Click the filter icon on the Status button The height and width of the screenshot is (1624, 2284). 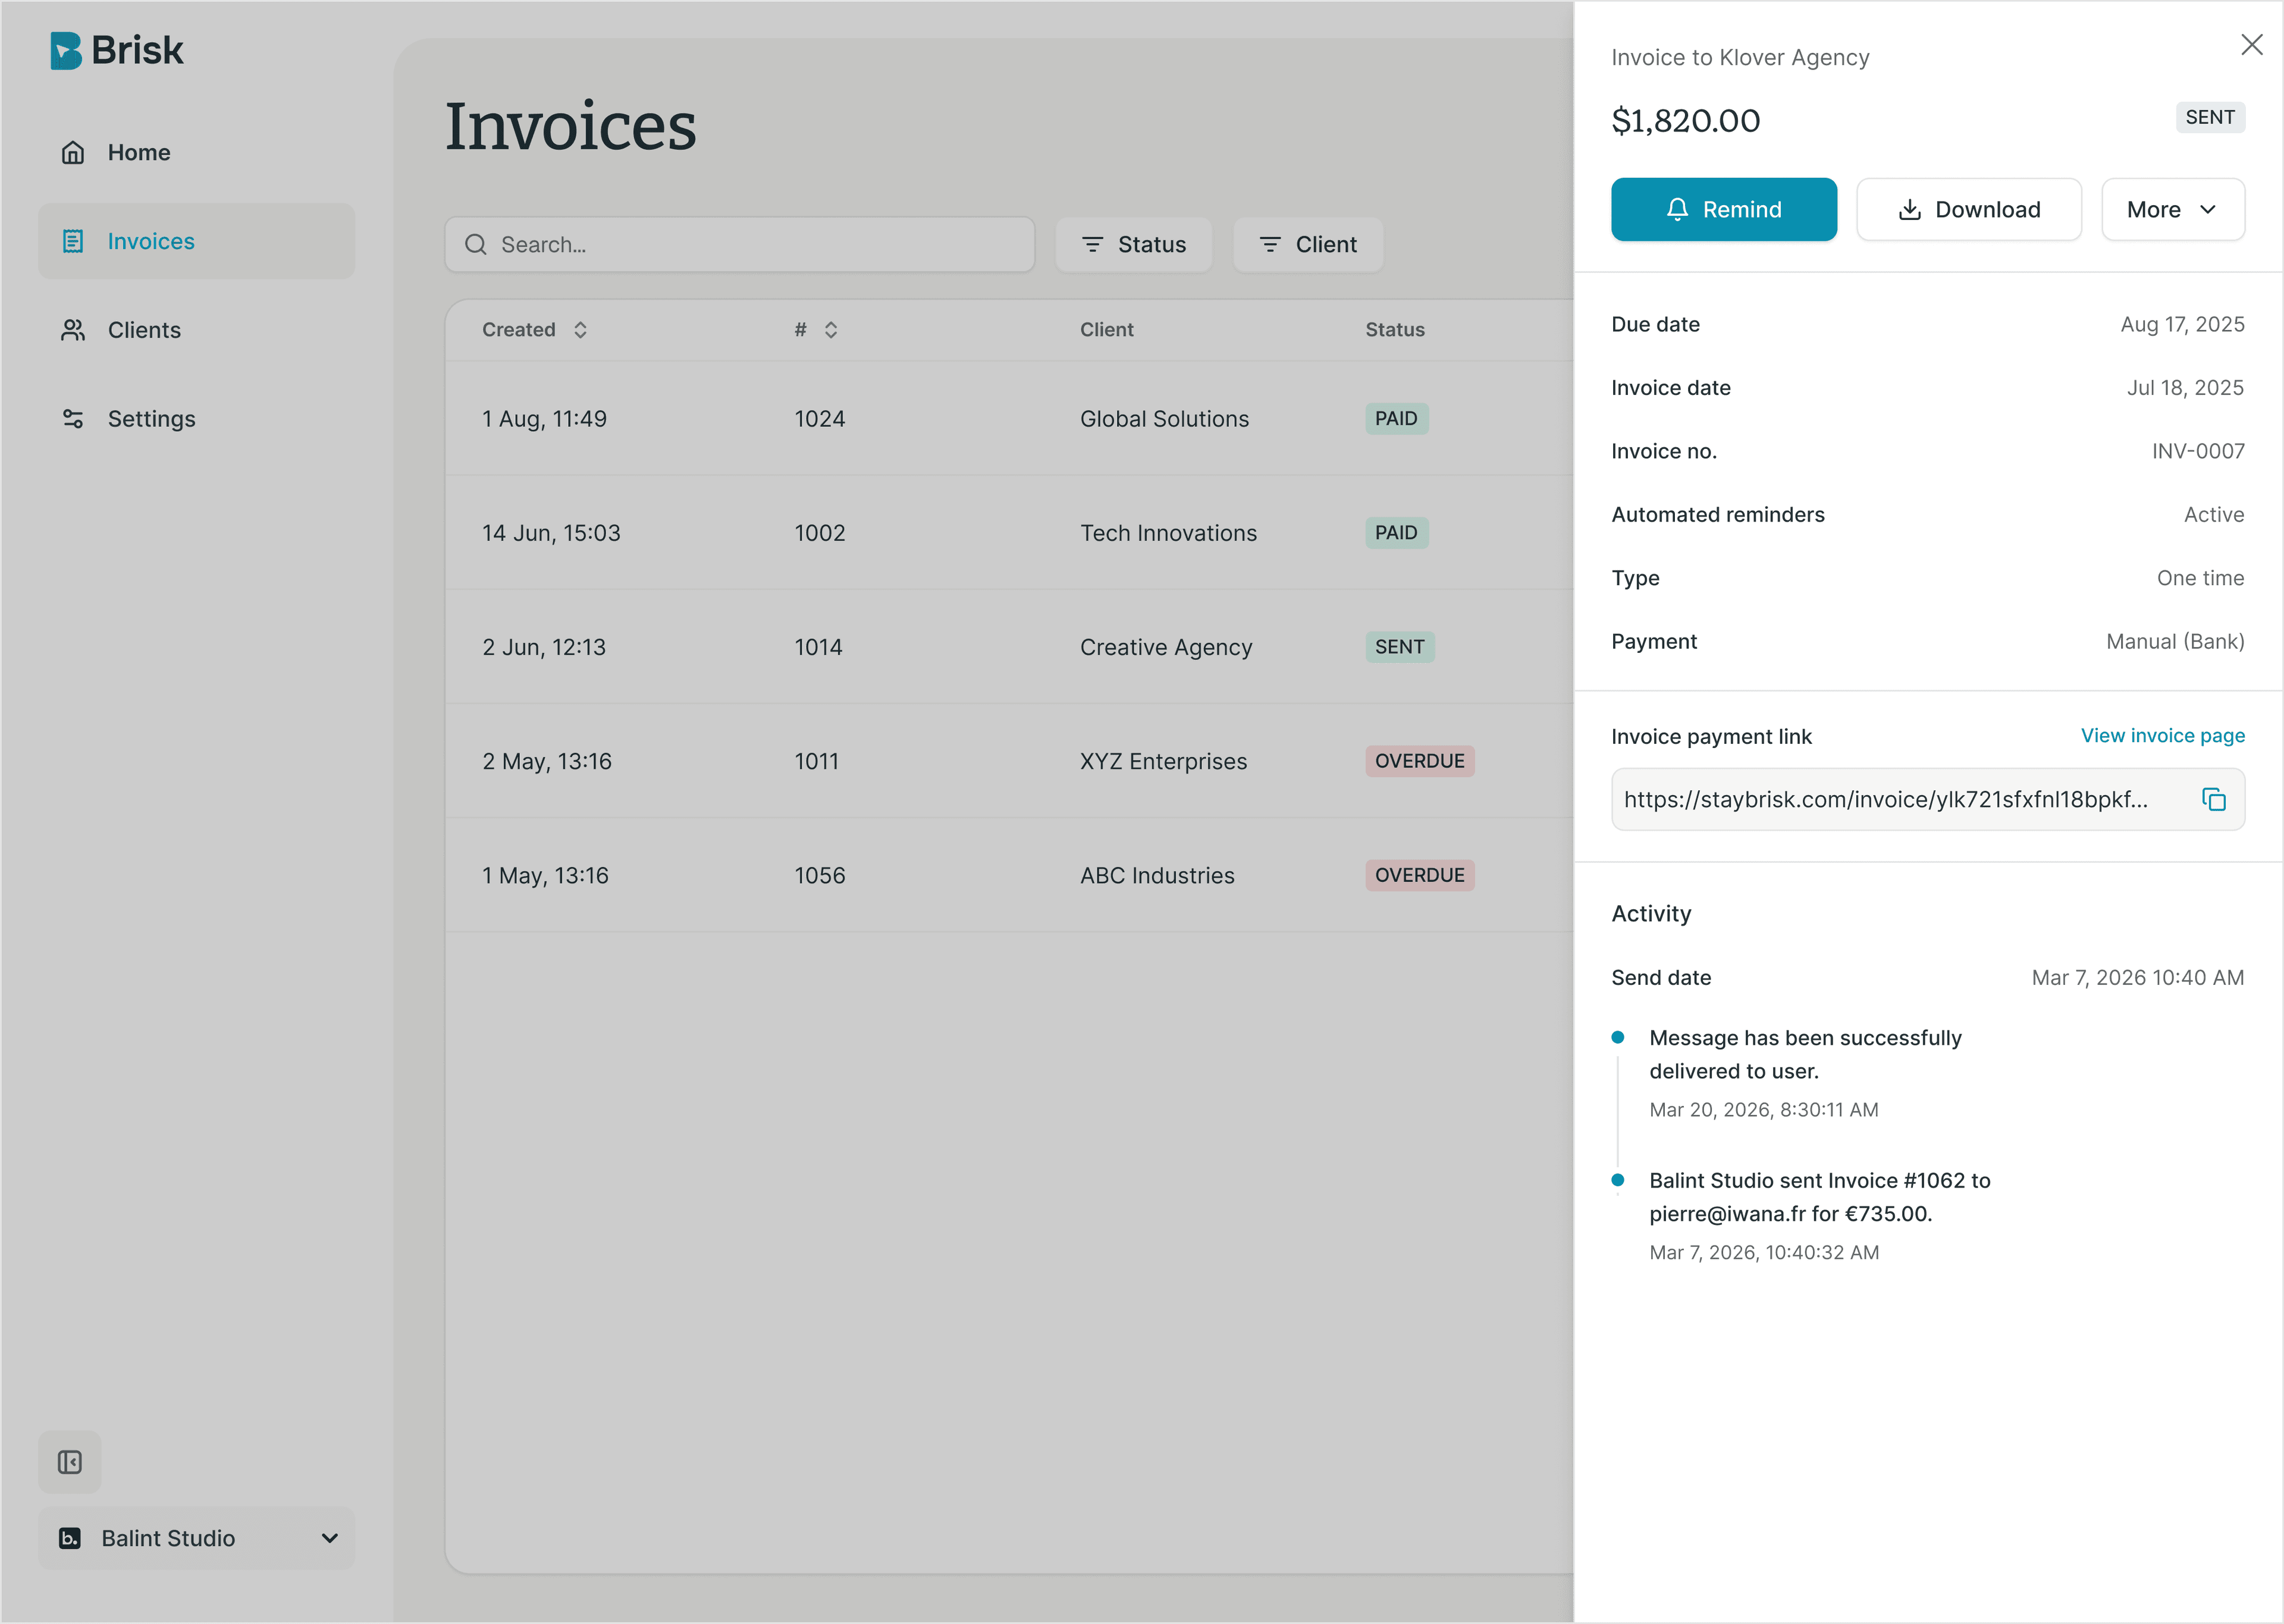[x=1093, y=245]
